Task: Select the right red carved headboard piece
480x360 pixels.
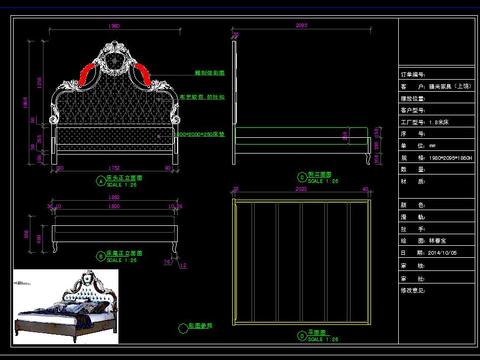Action: [x=143, y=76]
